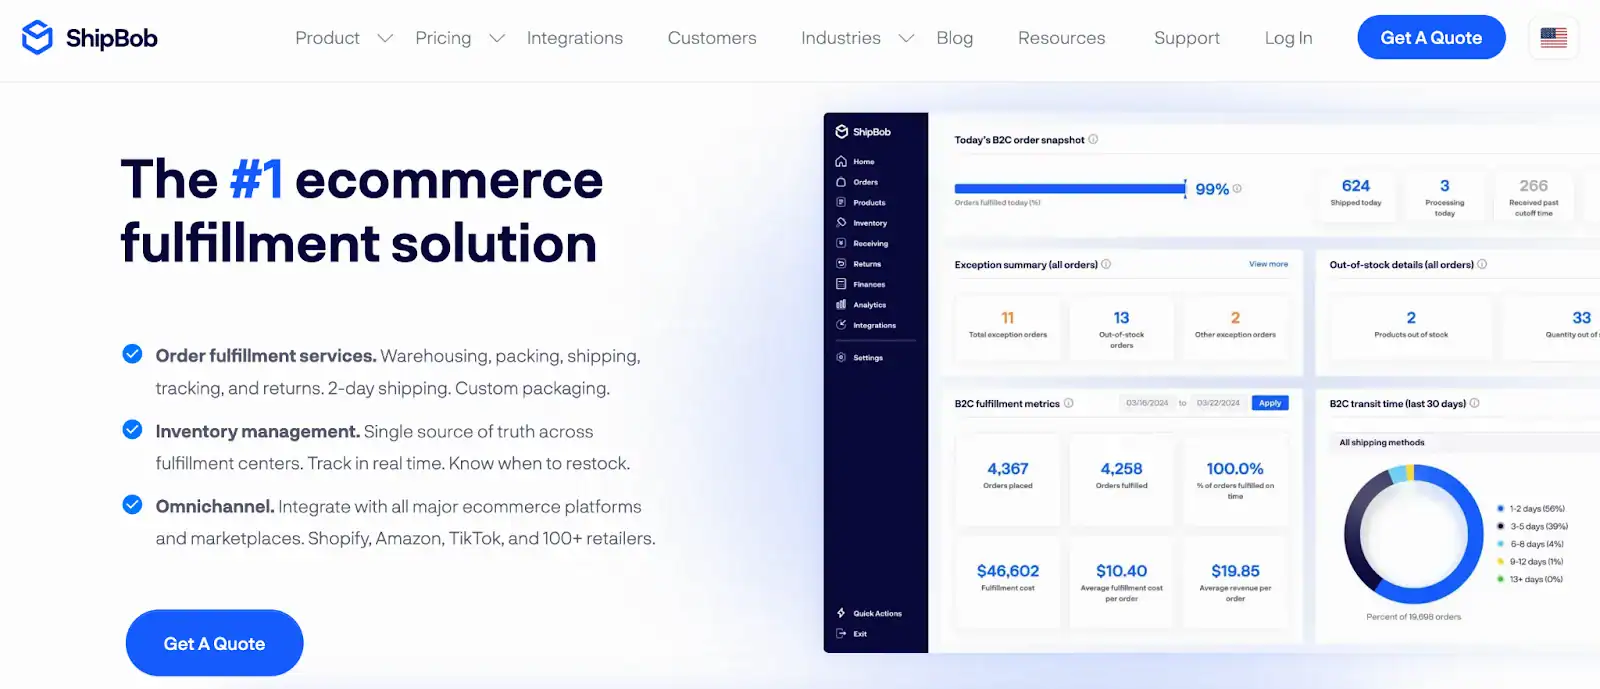Image resolution: width=1600 pixels, height=689 pixels.
Task: Click the Apply button for date range
Action: click(x=1270, y=403)
